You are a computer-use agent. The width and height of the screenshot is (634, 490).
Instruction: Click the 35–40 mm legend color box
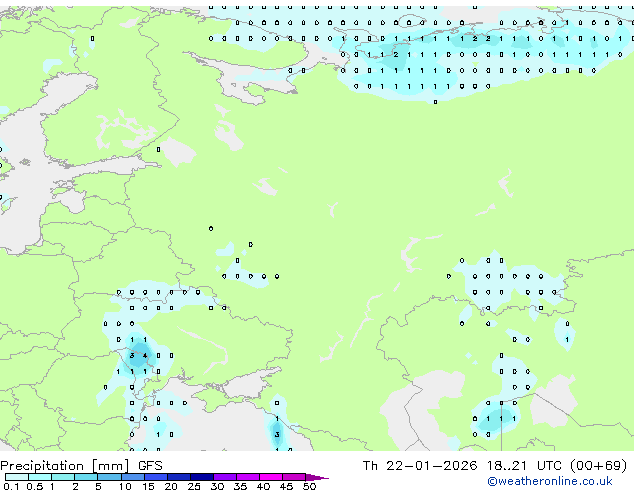point(248,477)
